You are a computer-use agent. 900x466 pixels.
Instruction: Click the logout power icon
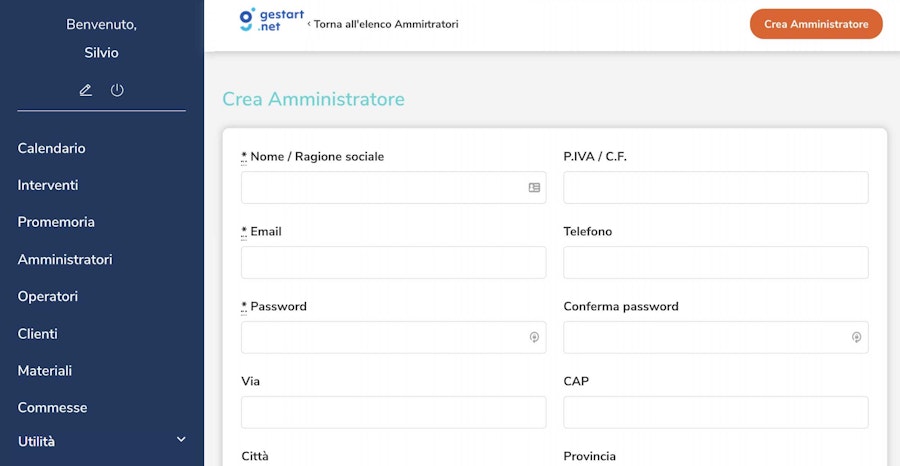tap(117, 90)
